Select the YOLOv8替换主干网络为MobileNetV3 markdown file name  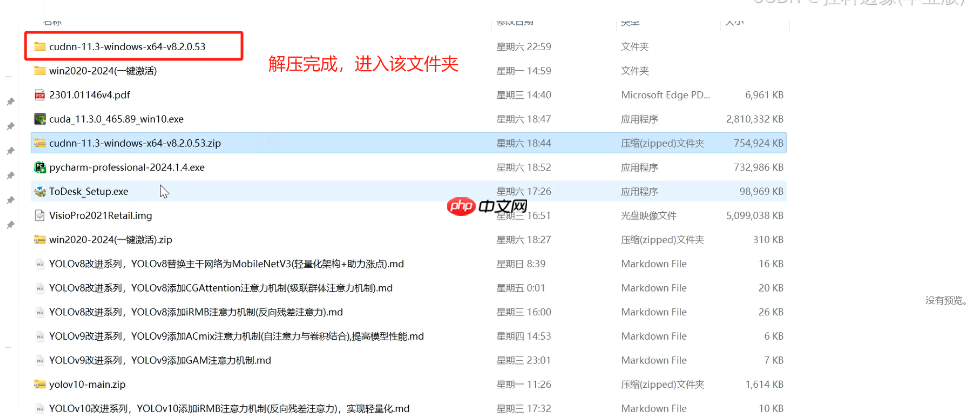pyautogui.click(x=227, y=264)
